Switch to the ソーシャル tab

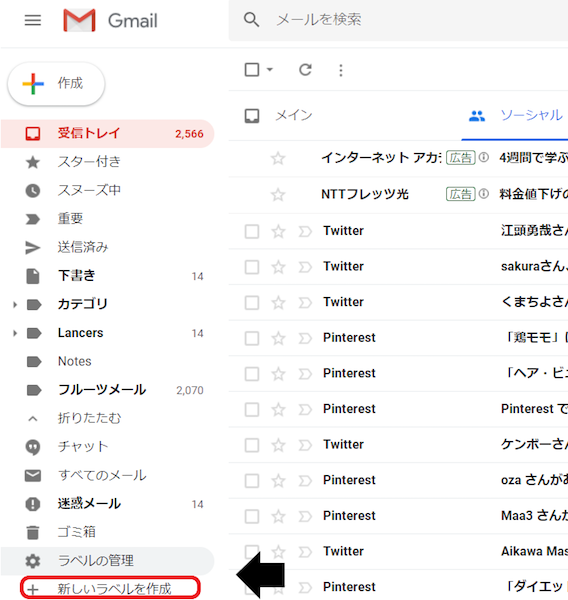[x=516, y=116]
